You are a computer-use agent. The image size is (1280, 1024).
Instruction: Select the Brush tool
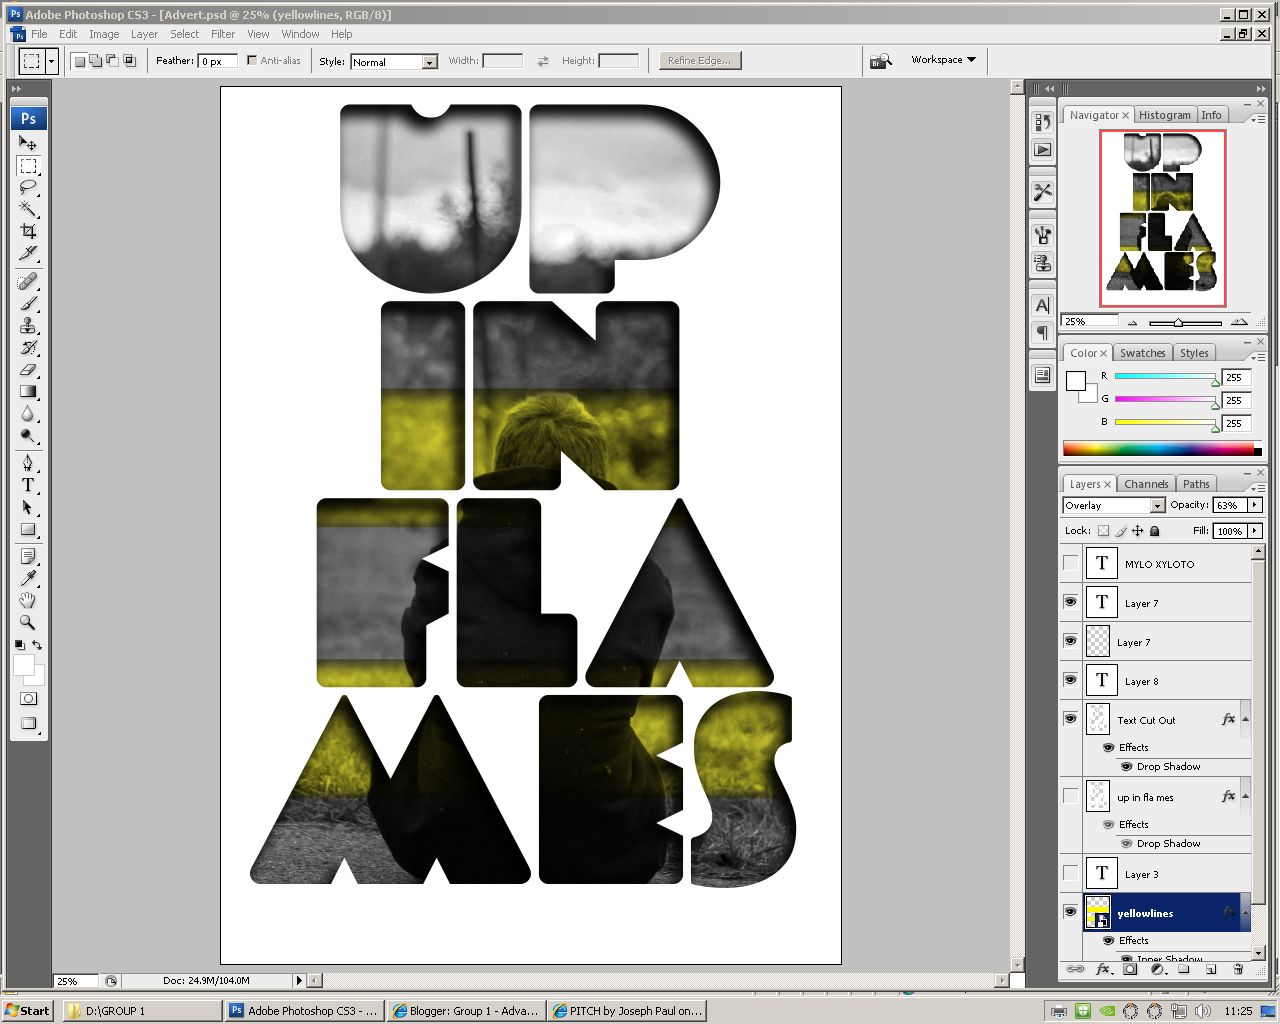[28, 303]
